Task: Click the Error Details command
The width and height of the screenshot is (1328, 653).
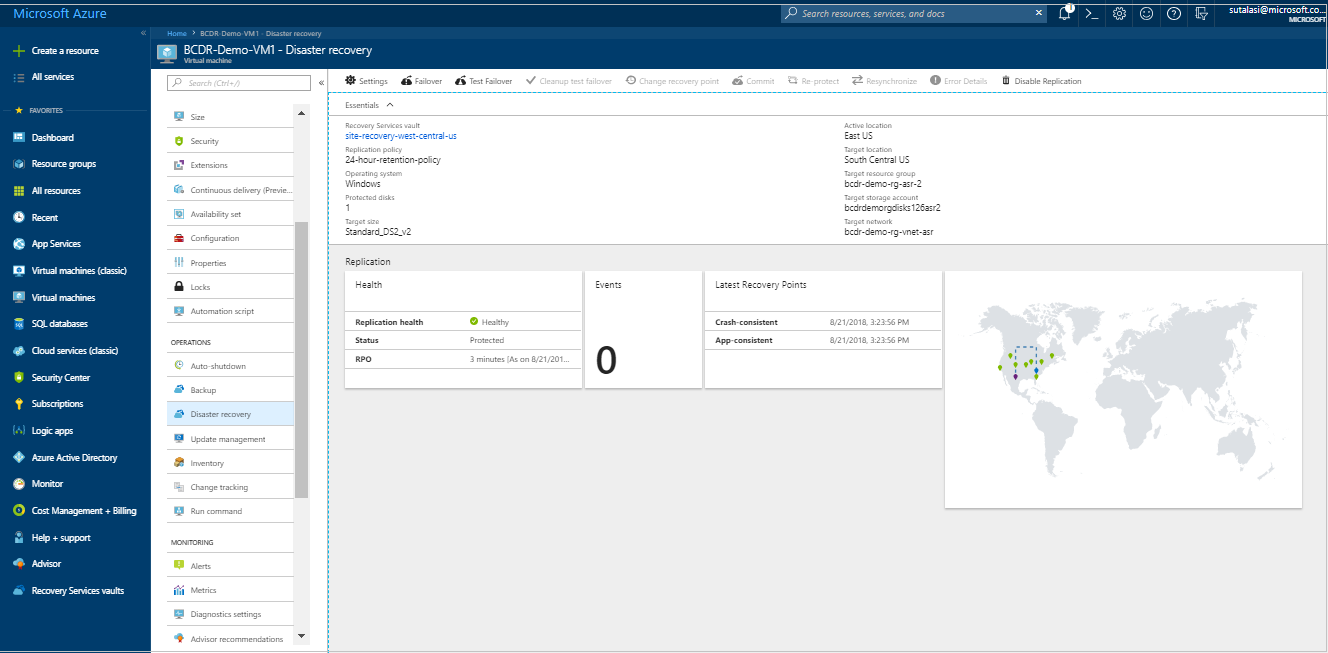Action: pos(958,81)
